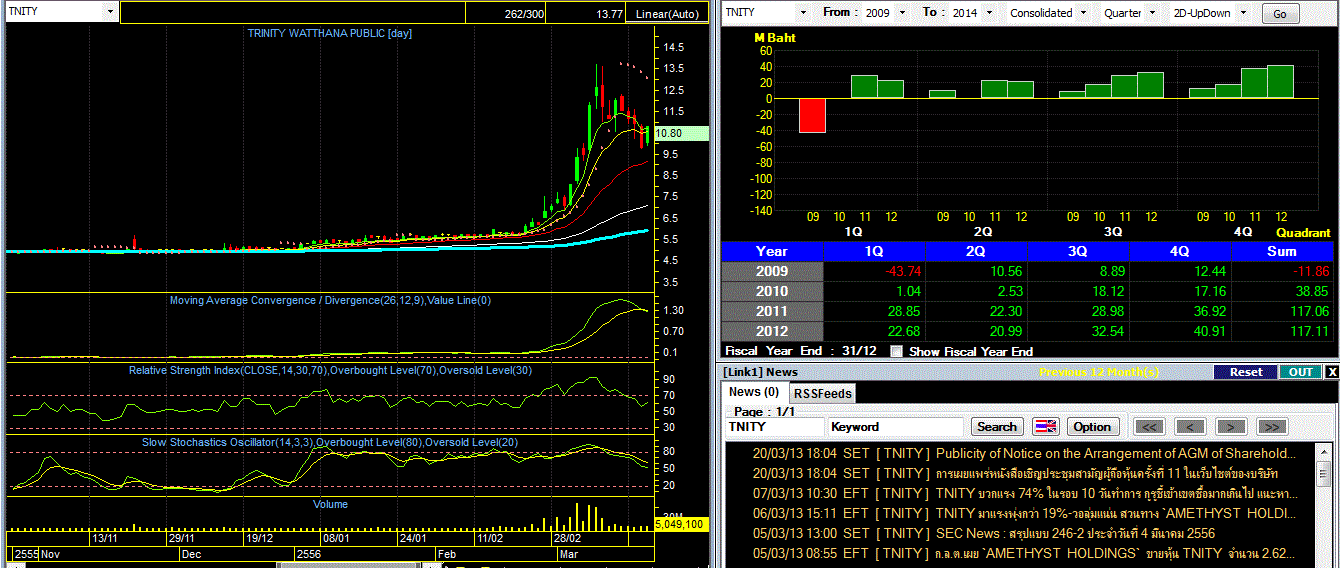This screenshot has width=1340, height=568.
Task: Click the Sum column header
Action: pos(1282,251)
